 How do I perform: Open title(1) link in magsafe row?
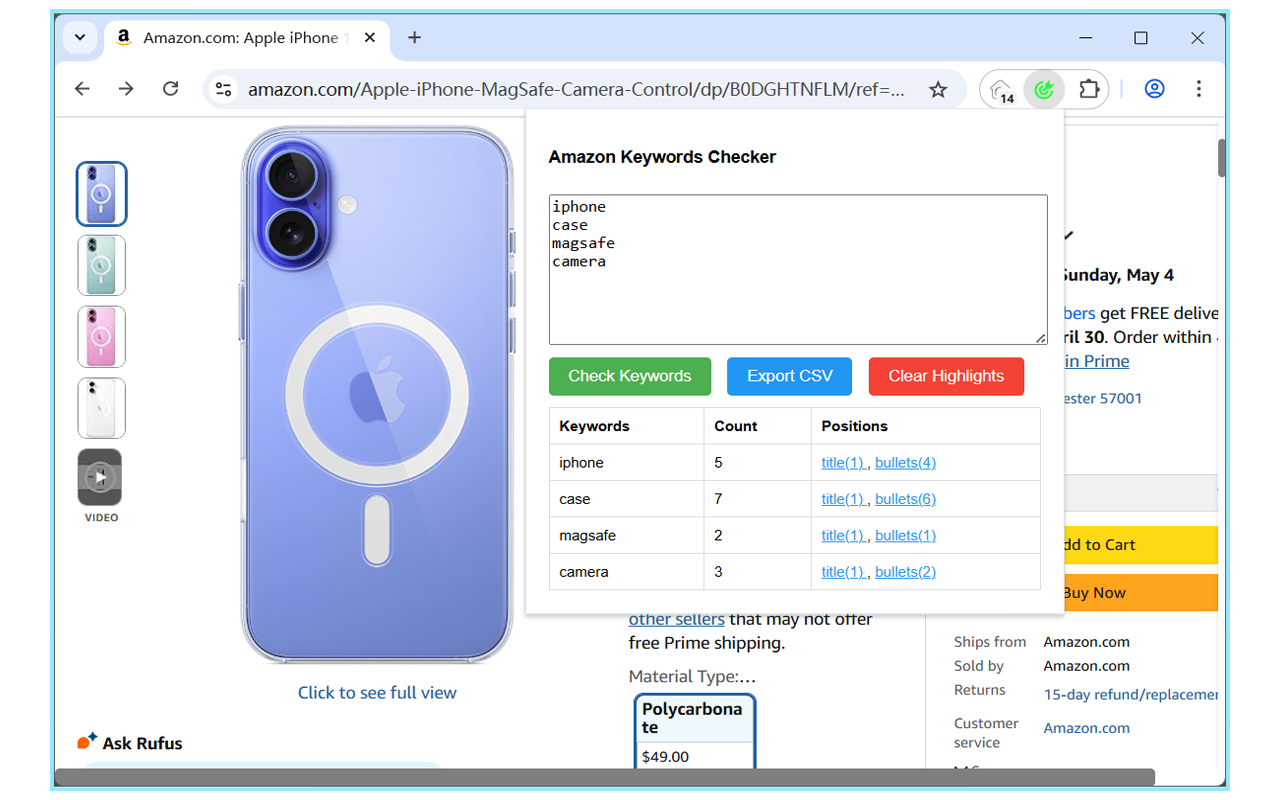[x=844, y=536]
